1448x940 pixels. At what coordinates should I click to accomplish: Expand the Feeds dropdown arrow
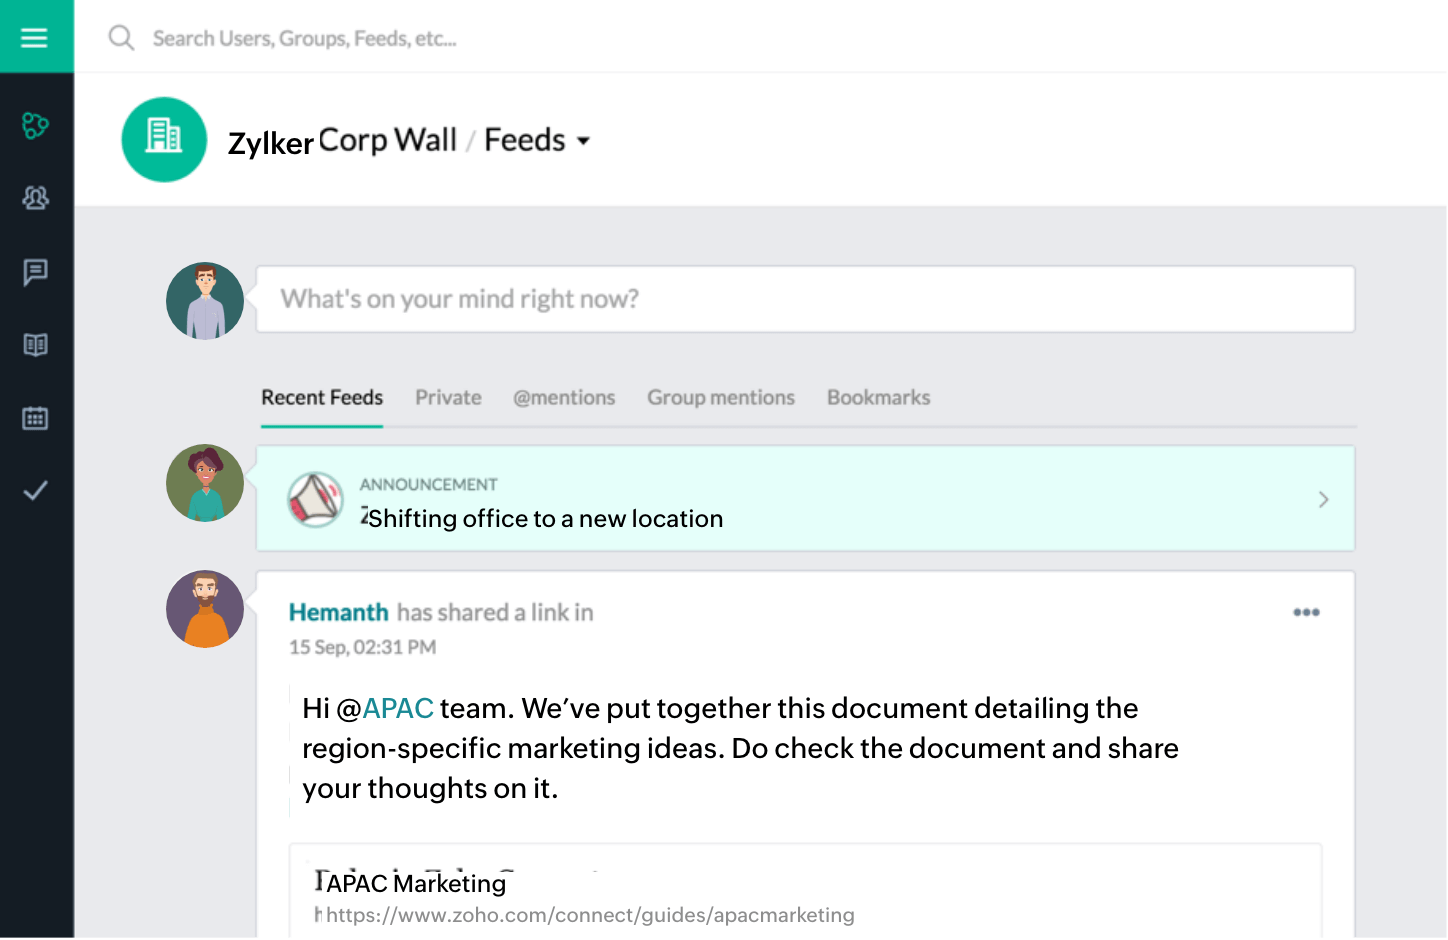tap(584, 141)
